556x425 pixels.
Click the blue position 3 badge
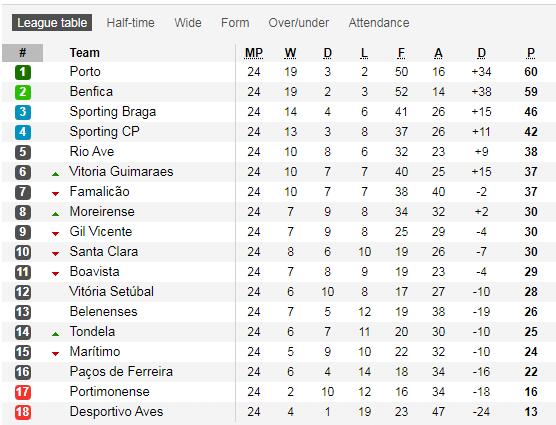click(23, 112)
